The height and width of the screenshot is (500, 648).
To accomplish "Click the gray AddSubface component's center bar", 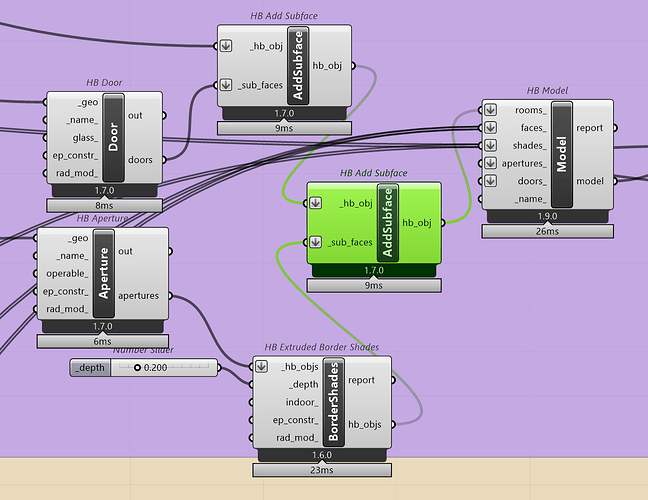I will pos(299,65).
